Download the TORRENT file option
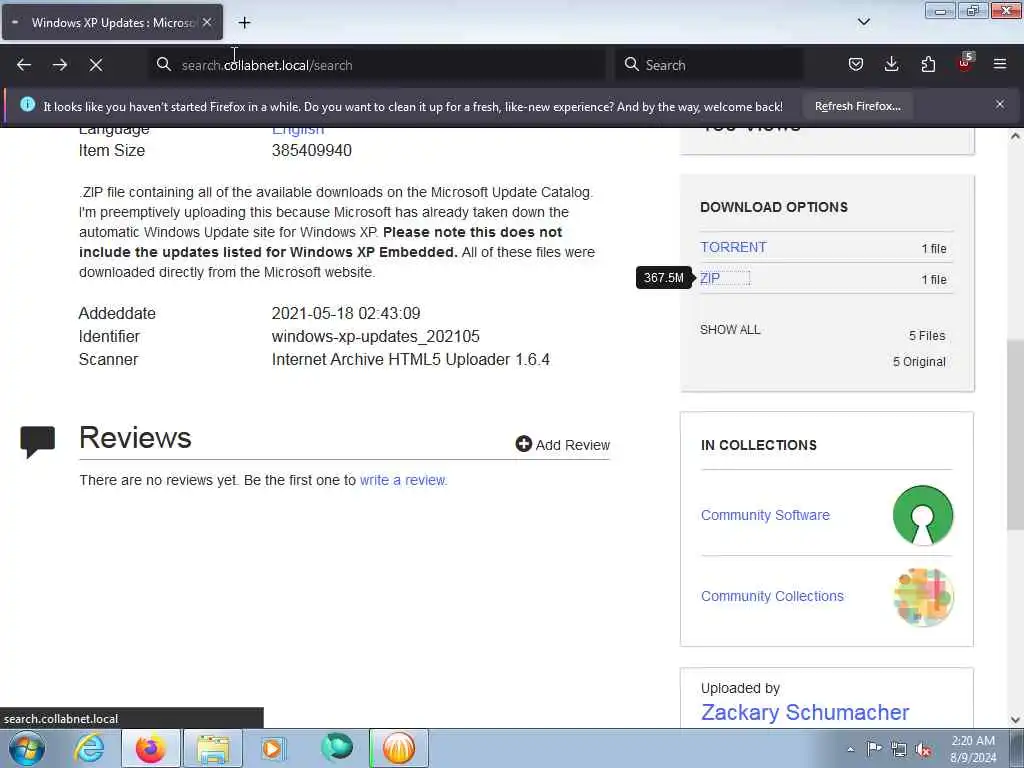This screenshot has height=768, width=1024. [x=733, y=248]
